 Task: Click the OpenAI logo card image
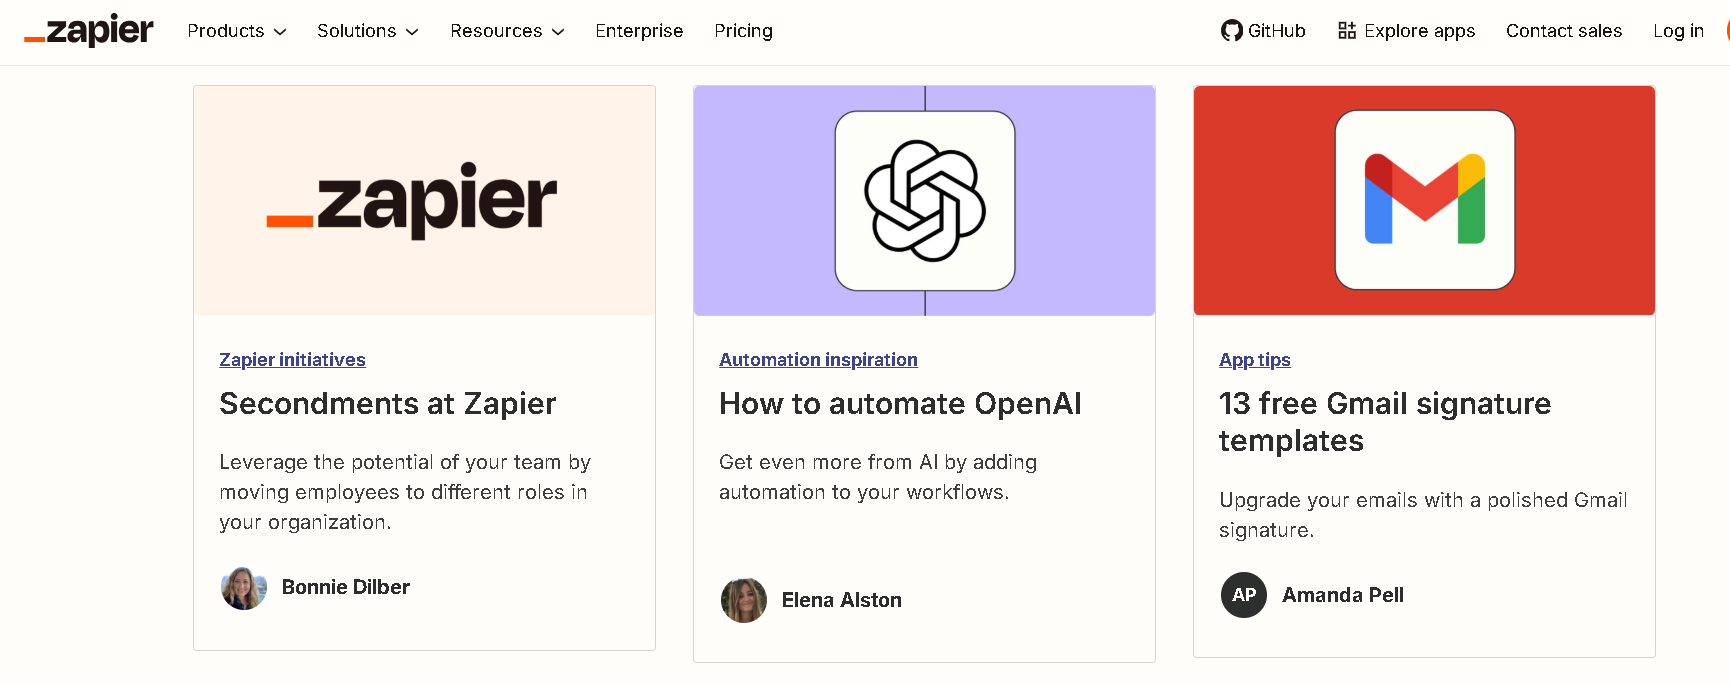click(x=924, y=201)
